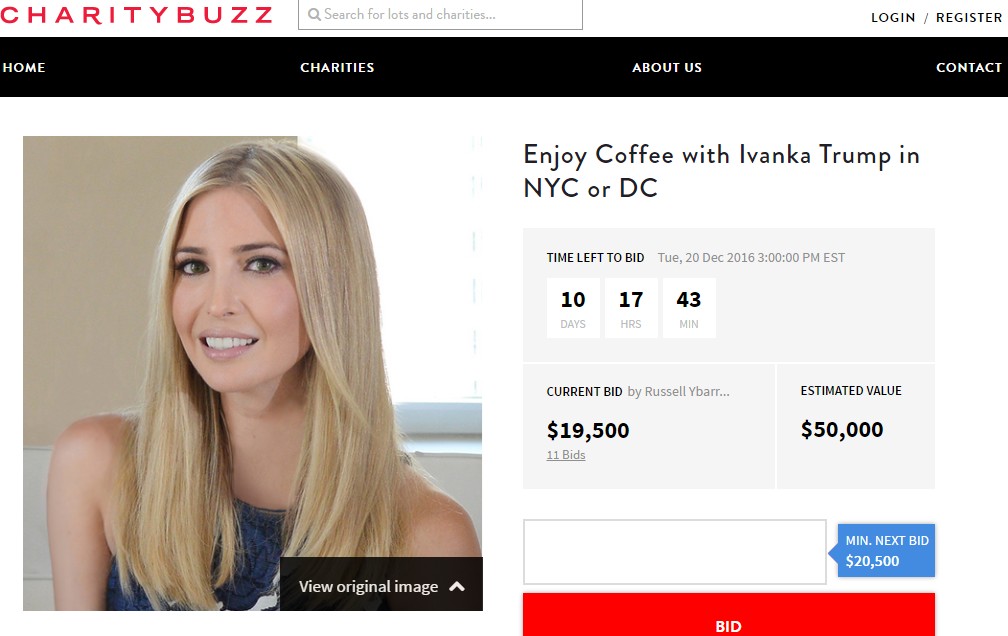Open the Charities menu item
Viewport: 1008px width, 636px height.
pyautogui.click(x=337, y=68)
